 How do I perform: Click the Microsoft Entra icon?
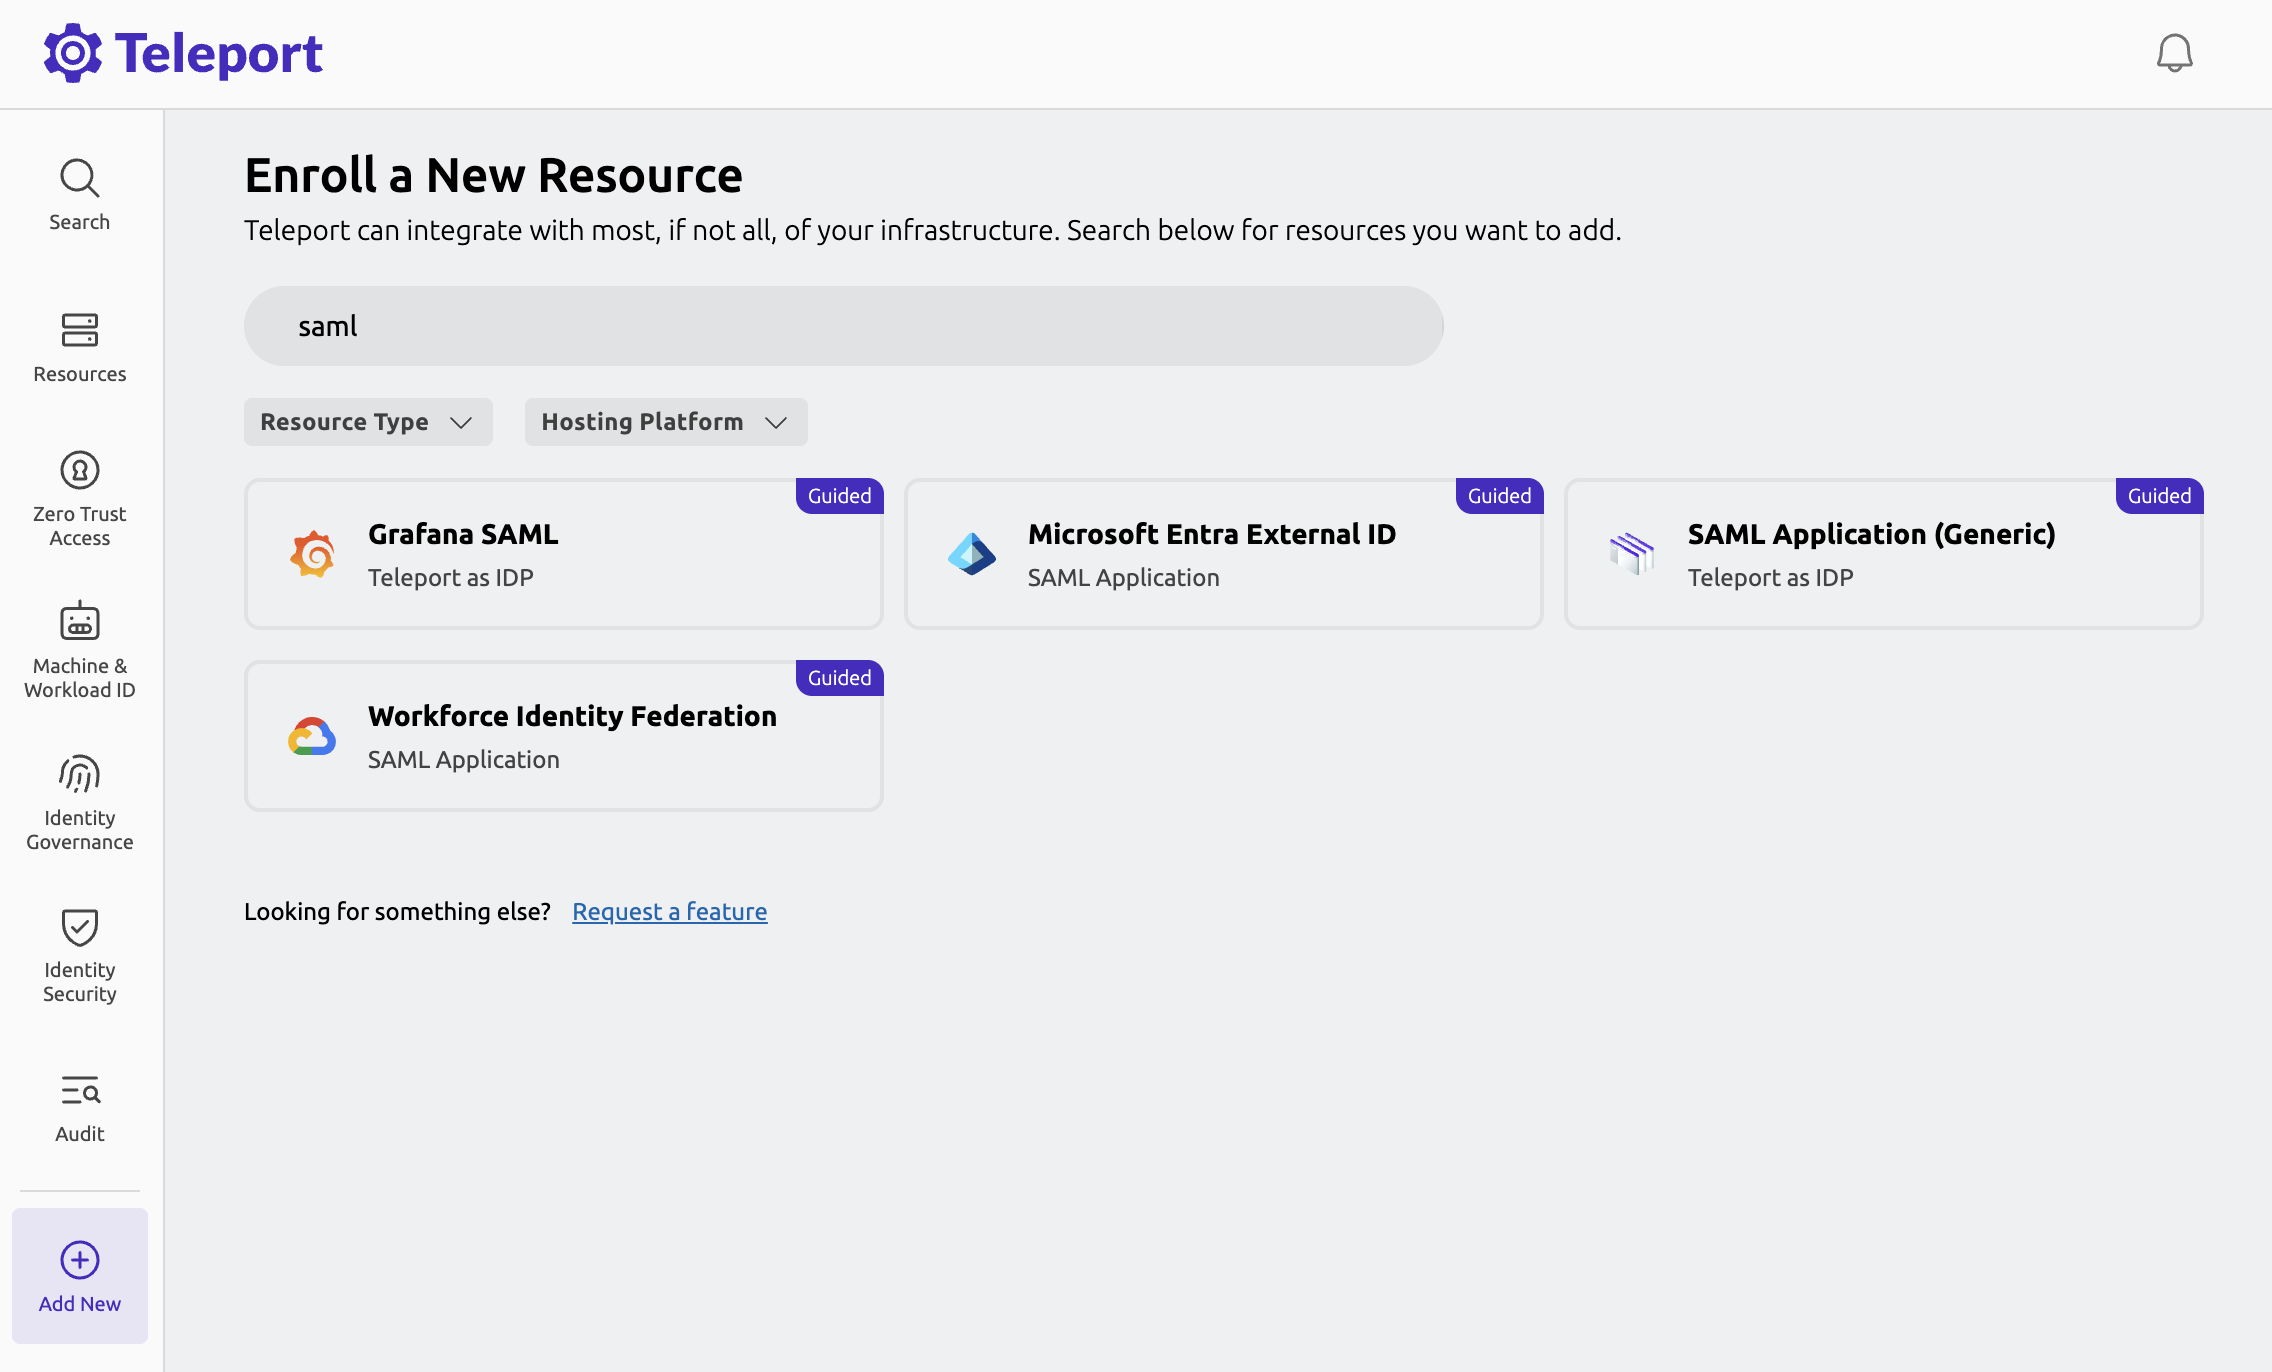tap(971, 553)
